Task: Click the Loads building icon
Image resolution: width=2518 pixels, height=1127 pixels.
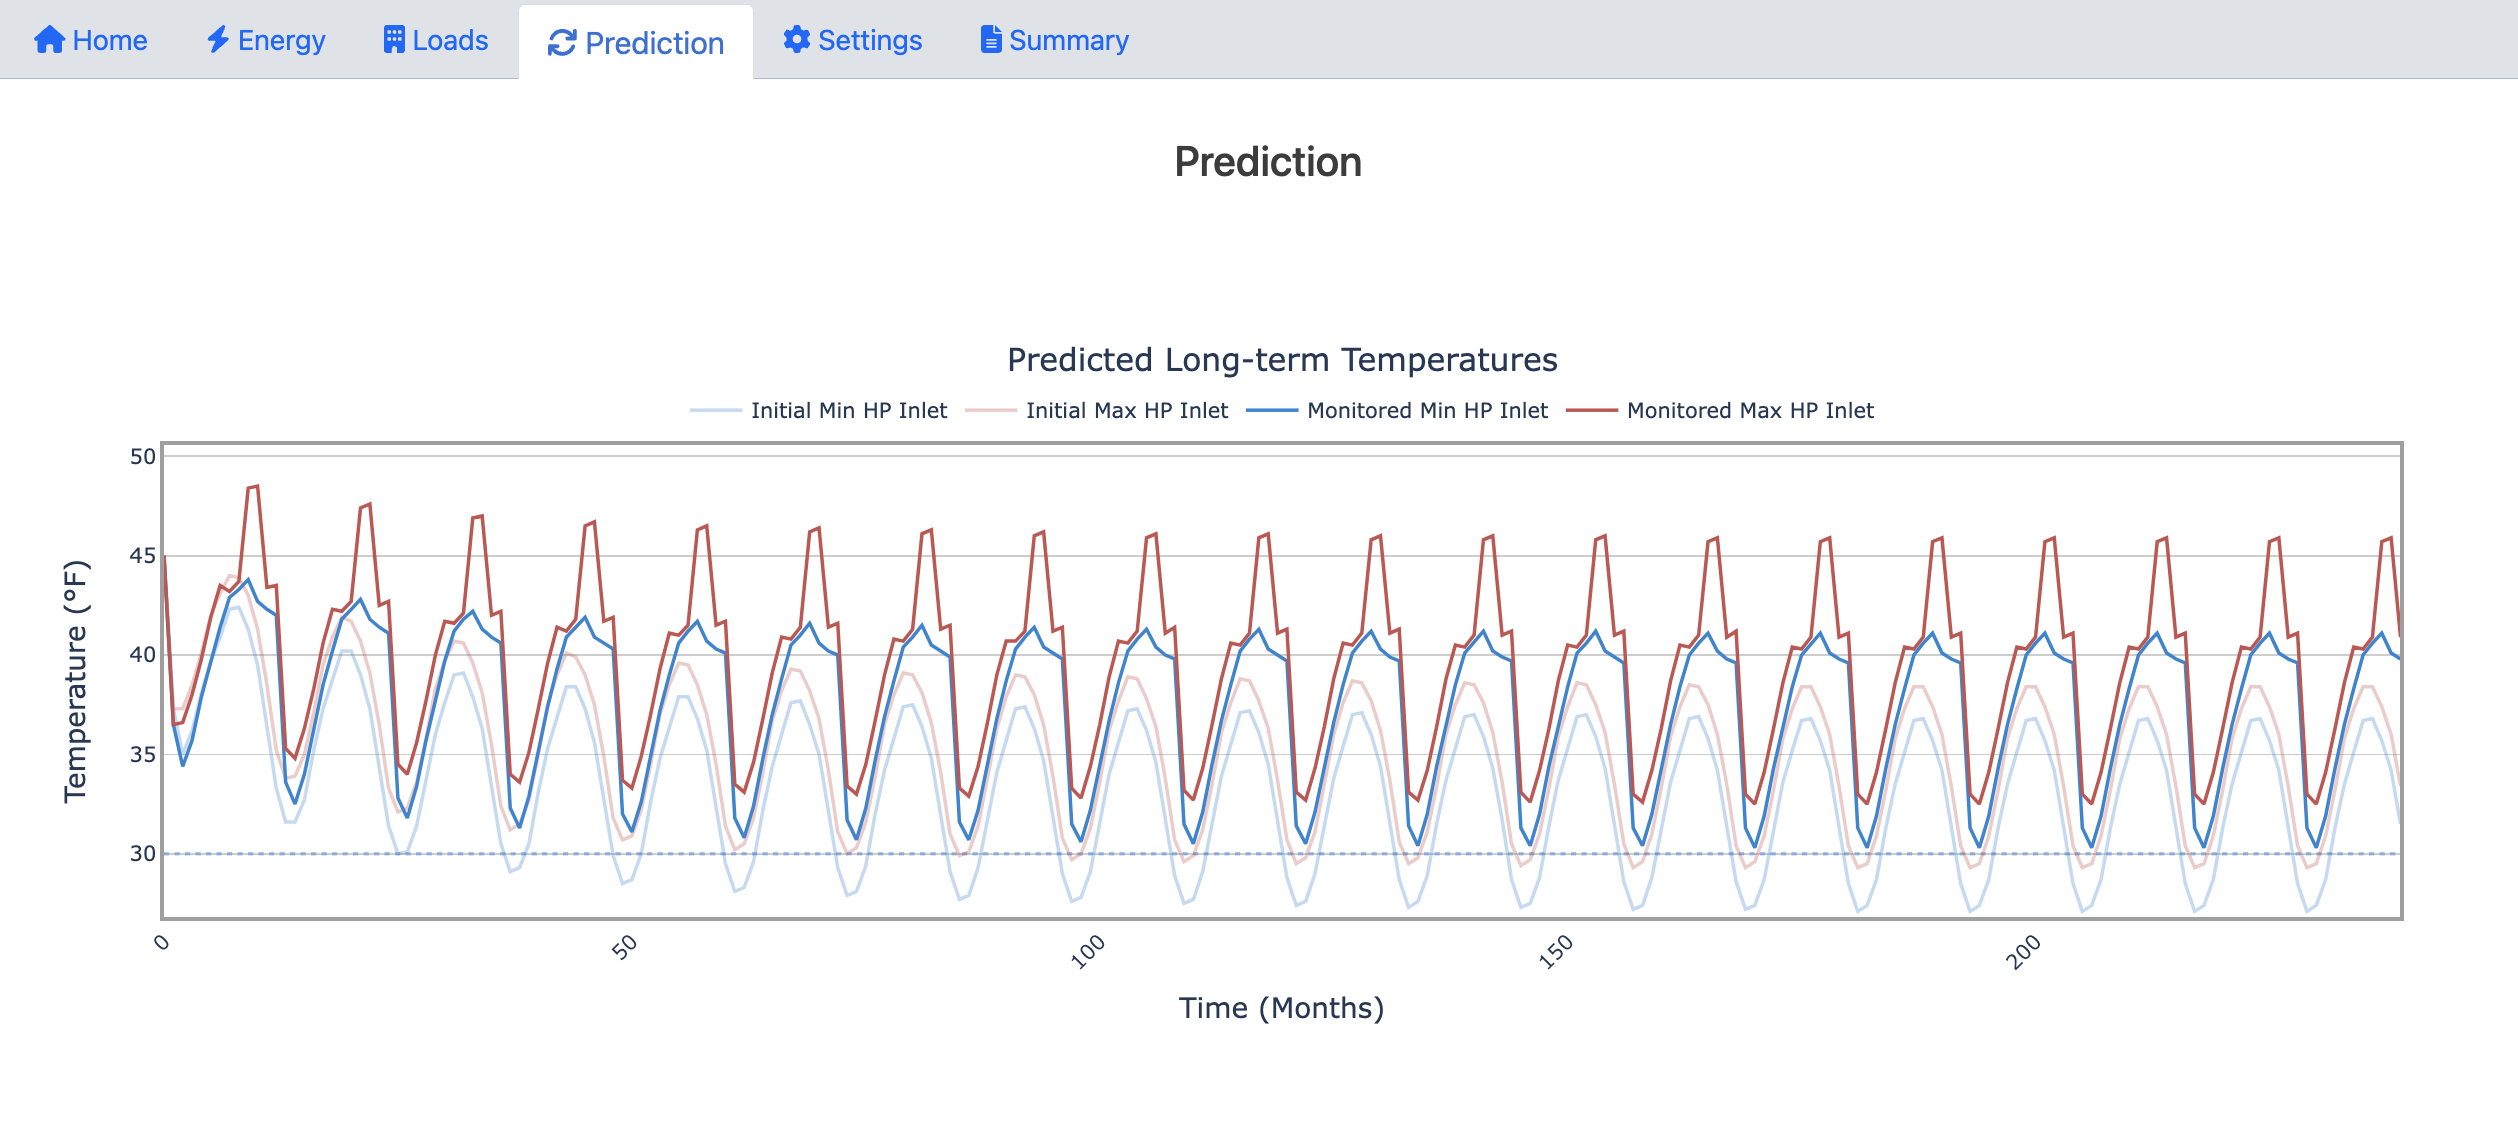Action: [394, 40]
